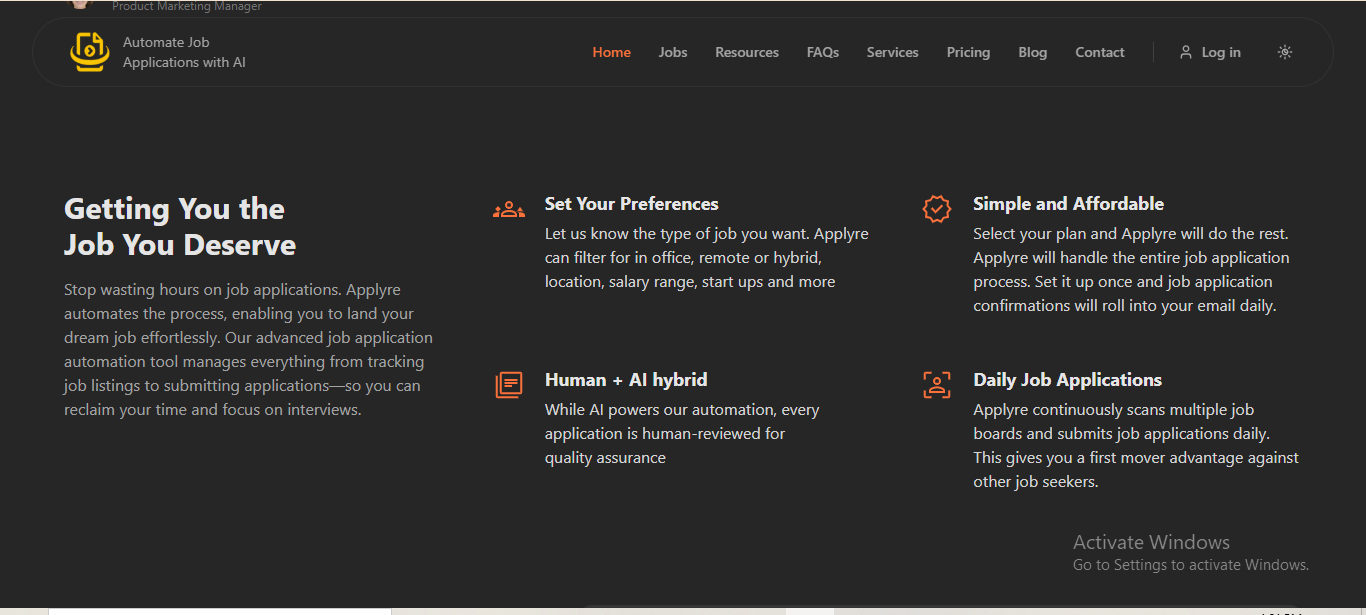The image size is (1366, 615).
Task: Switch to the Jobs navigation tab
Action: pyautogui.click(x=672, y=52)
